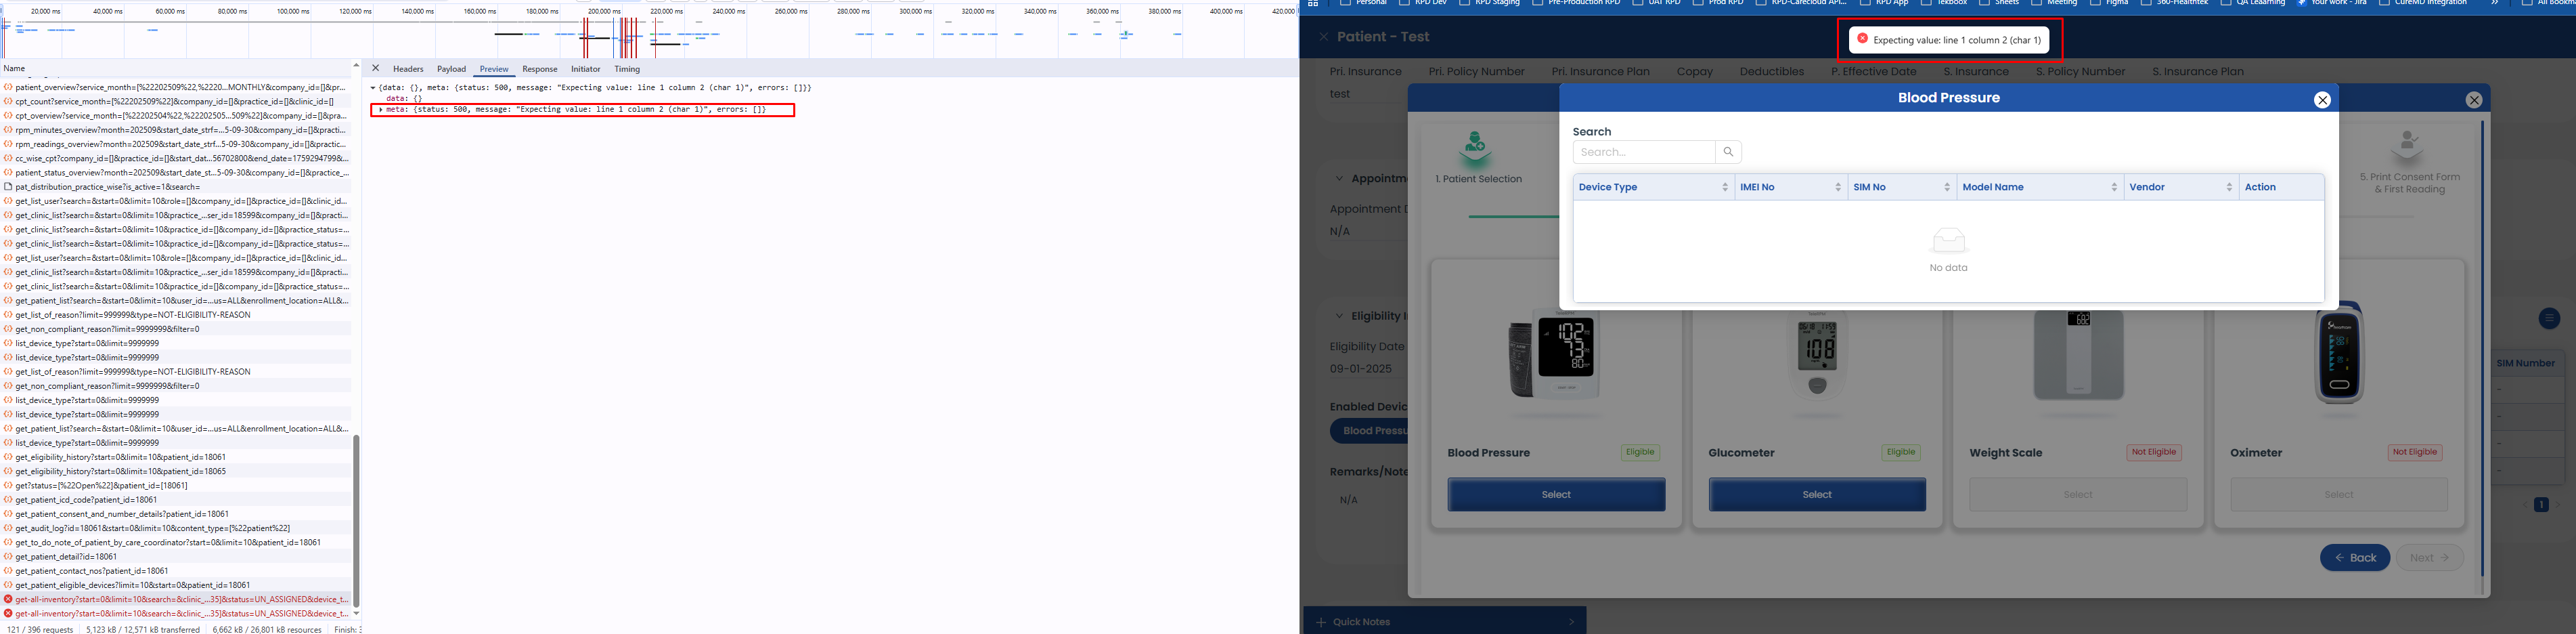Click the Back button

tap(2354, 558)
